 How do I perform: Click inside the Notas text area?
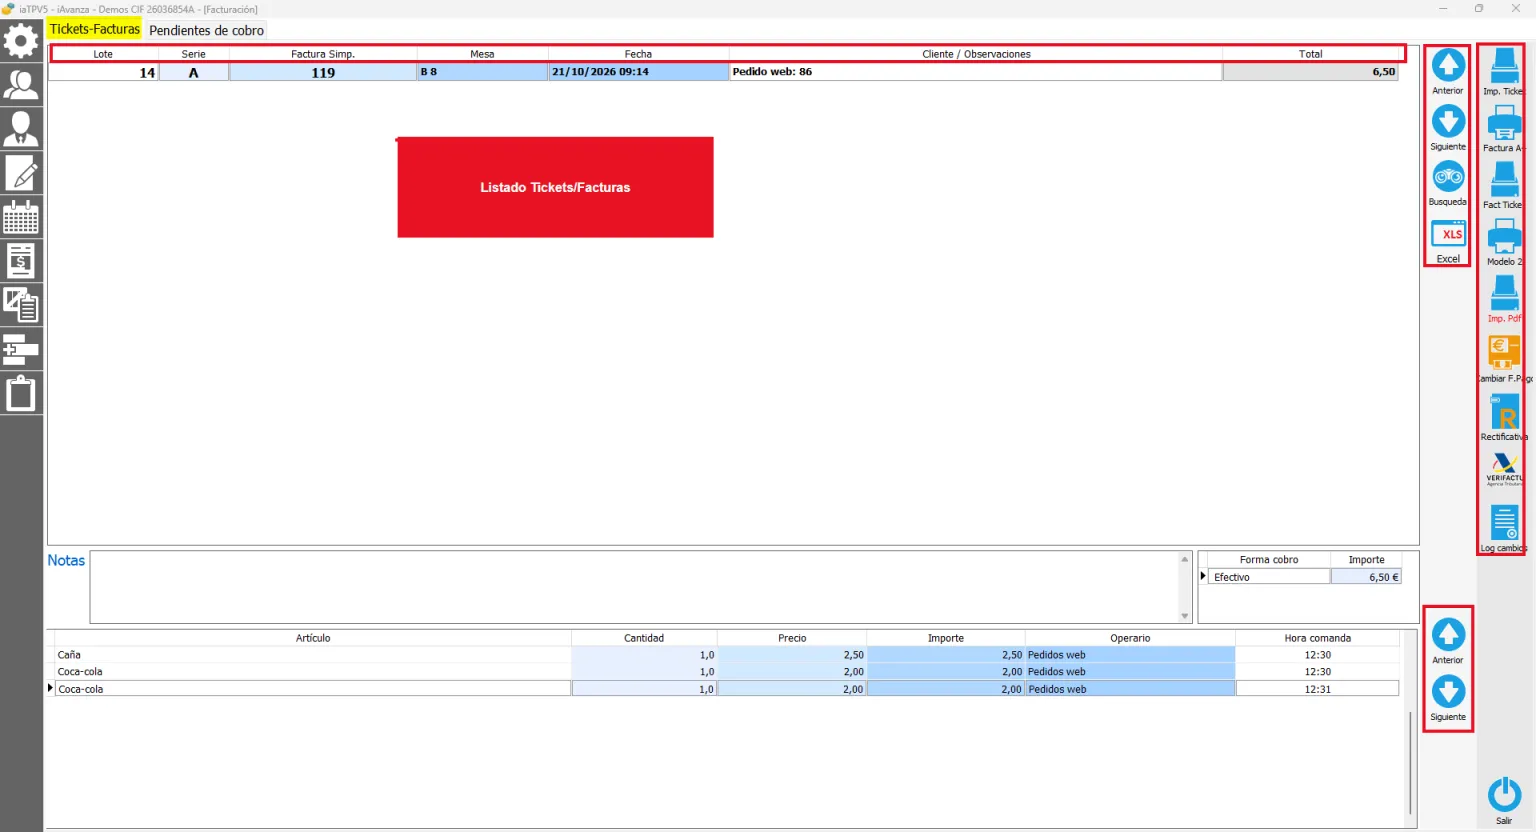coord(634,587)
